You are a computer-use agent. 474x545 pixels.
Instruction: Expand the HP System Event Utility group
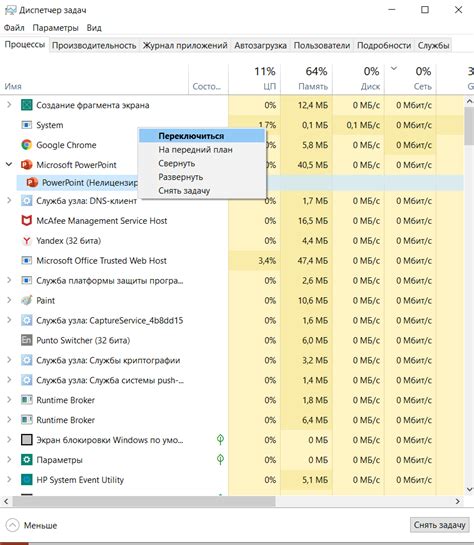pos(9,480)
